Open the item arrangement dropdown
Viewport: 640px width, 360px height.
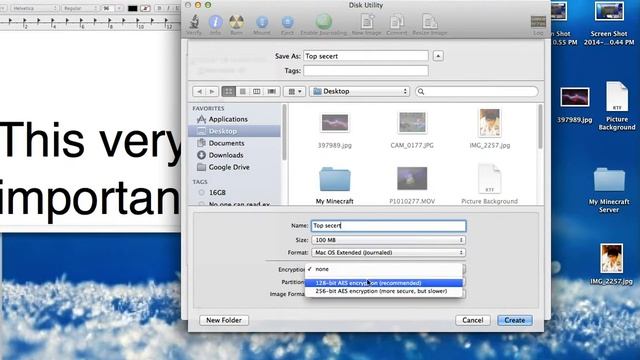tap(294, 91)
